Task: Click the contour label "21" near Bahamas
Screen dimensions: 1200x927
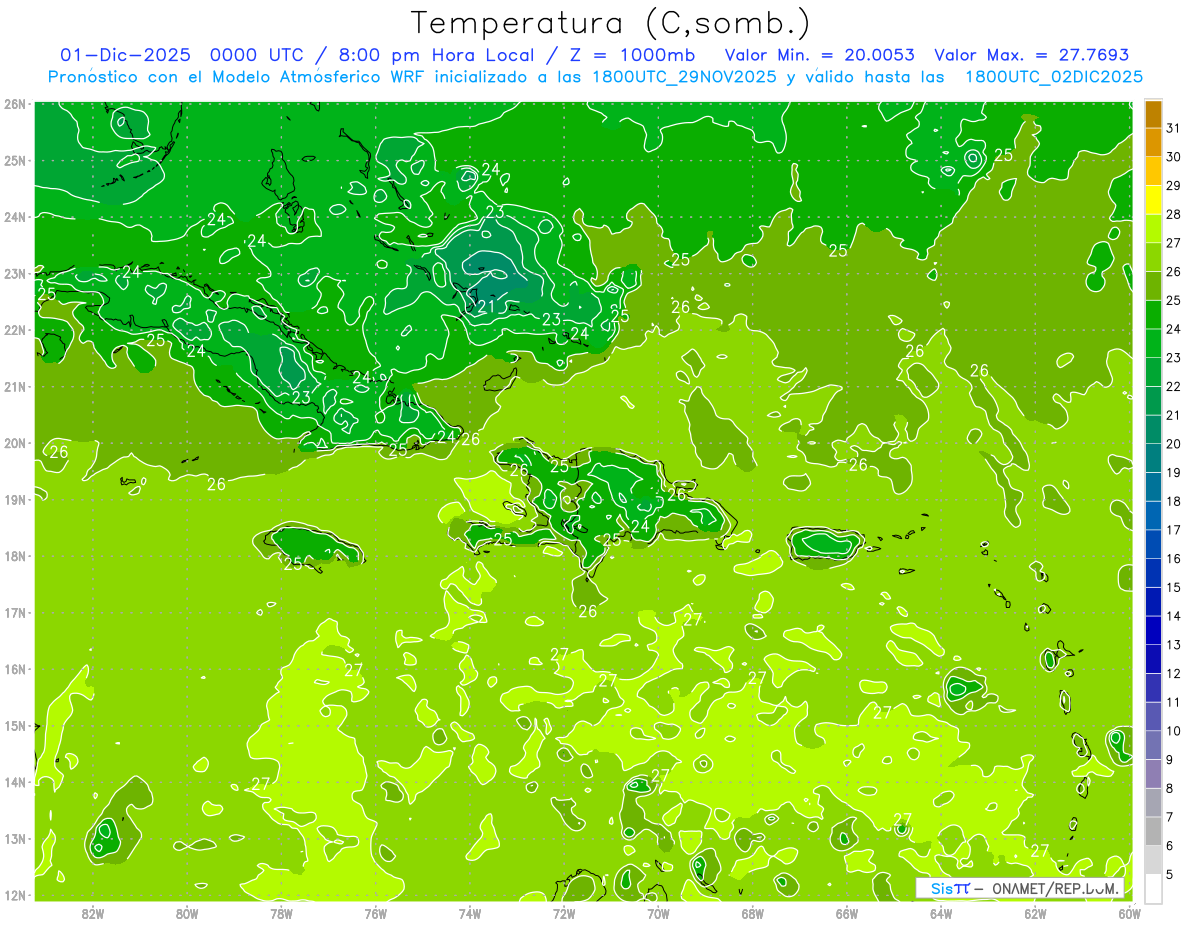Action: (487, 306)
